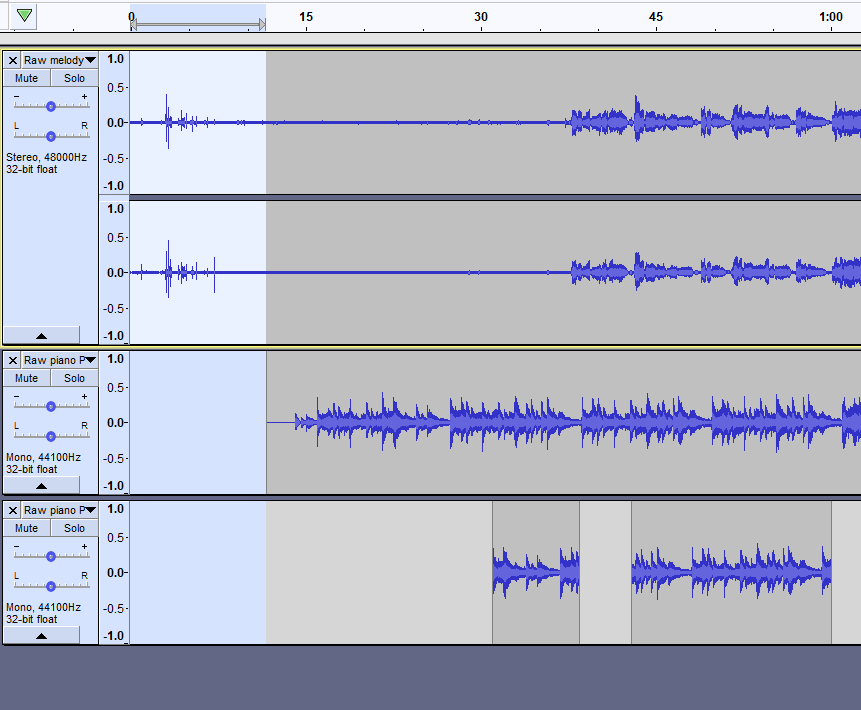This screenshot has height=710, width=861.
Task: Open the middle Raw piano track menu
Action: pos(60,360)
